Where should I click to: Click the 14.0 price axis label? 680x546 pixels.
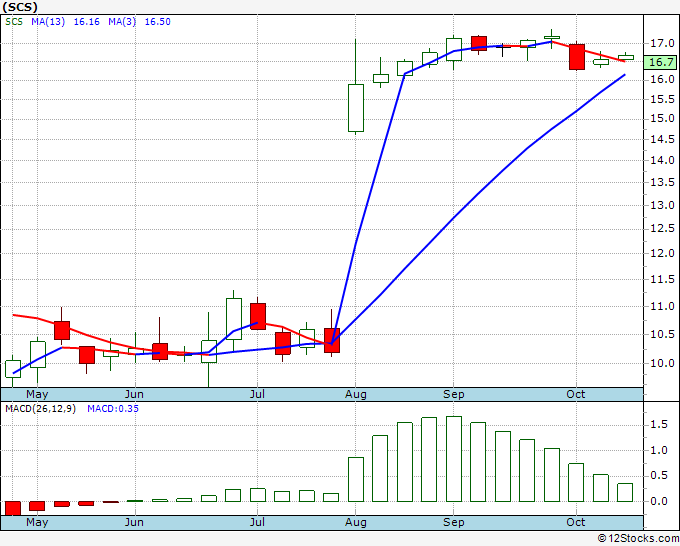pos(662,160)
